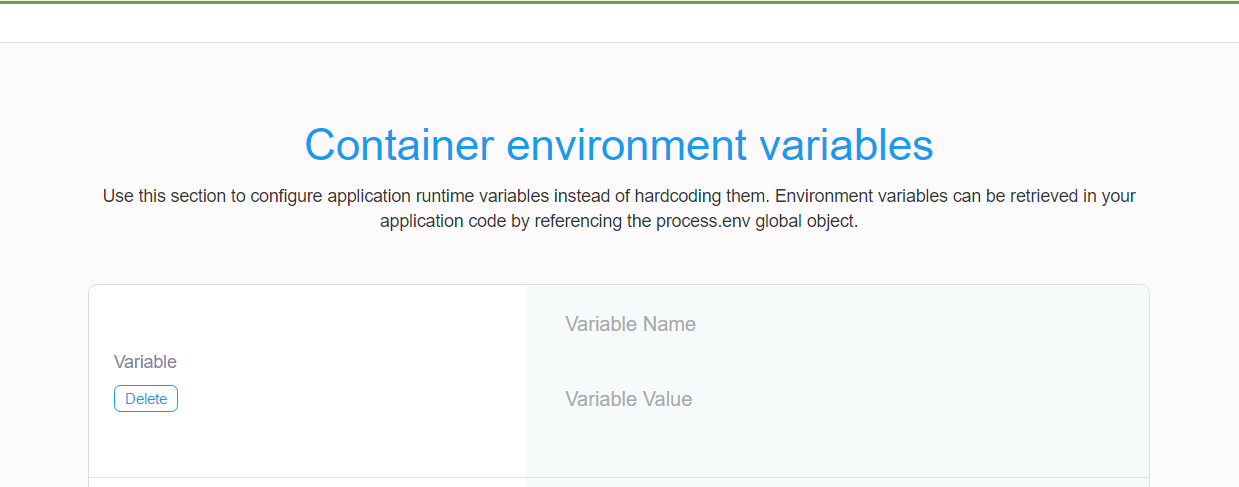Click the white left panel of variable card
The width and height of the screenshot is (1239, 487).
point(308,381)
